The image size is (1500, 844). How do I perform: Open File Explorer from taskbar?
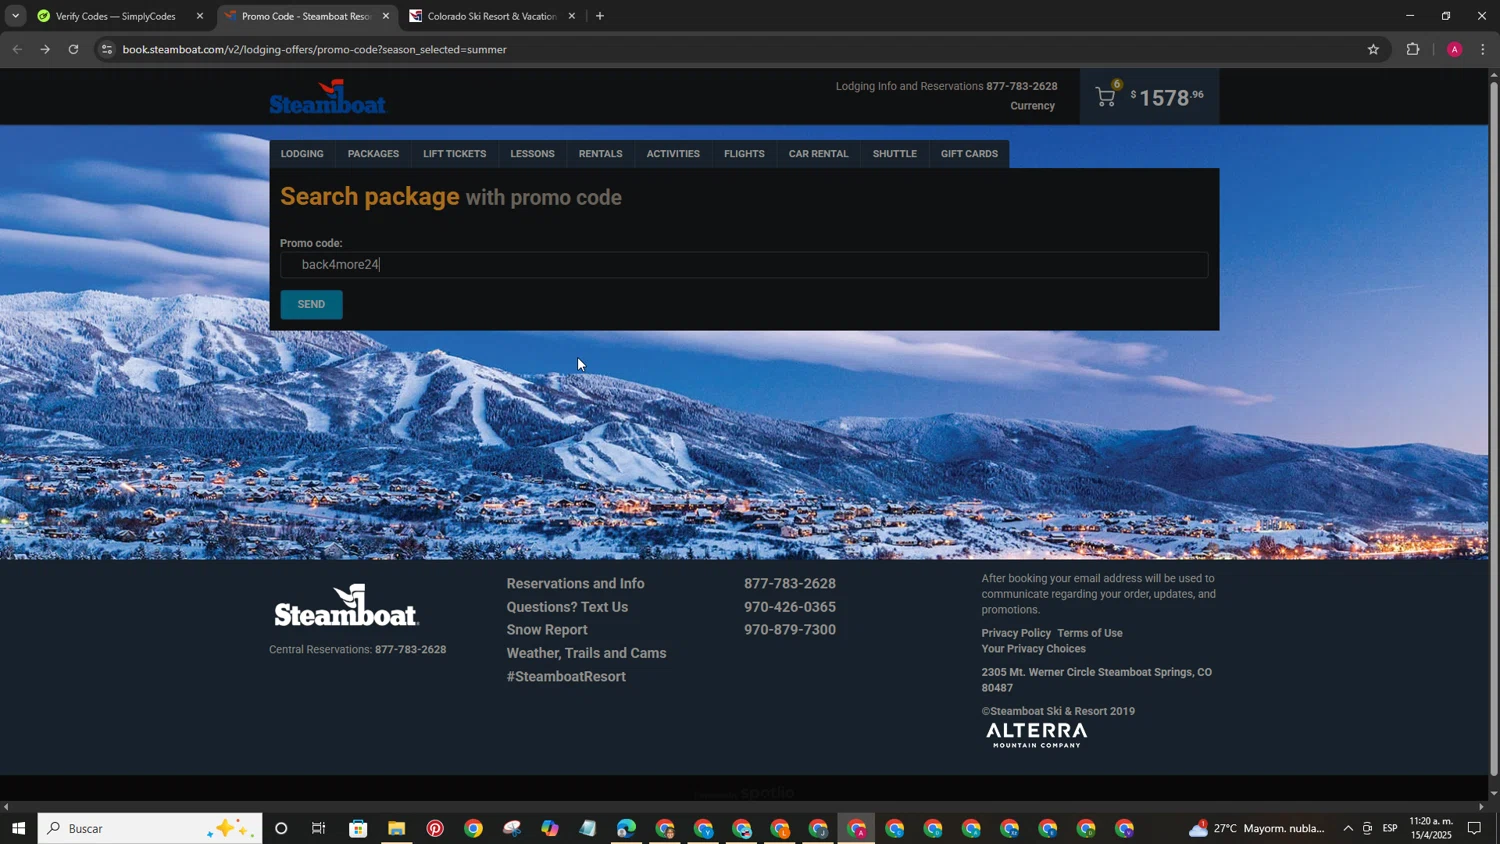pos(397,828)
